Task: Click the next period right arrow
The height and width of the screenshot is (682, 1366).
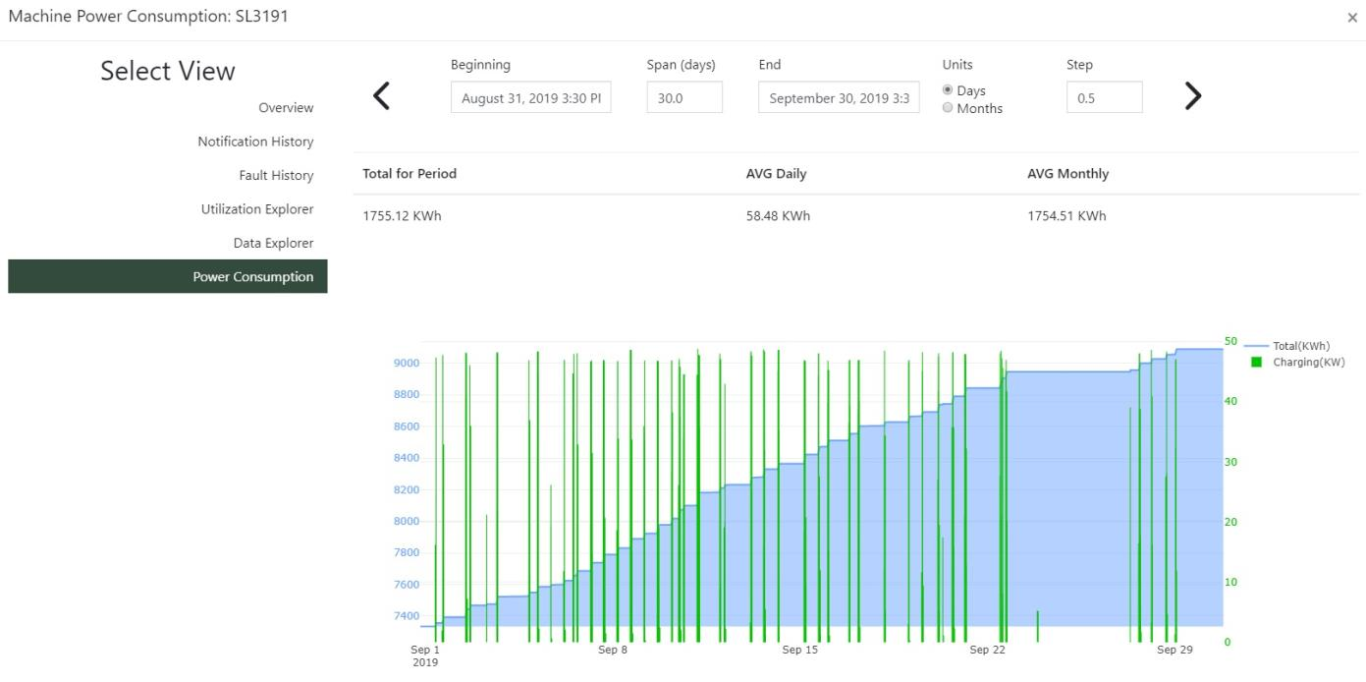Action: (x=1192, y=96)
